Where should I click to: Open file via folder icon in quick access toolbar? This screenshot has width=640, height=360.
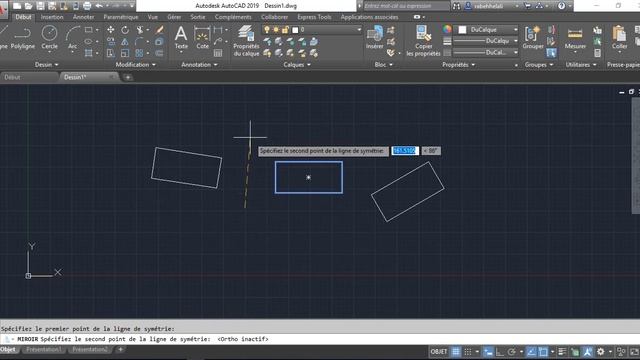29,6
